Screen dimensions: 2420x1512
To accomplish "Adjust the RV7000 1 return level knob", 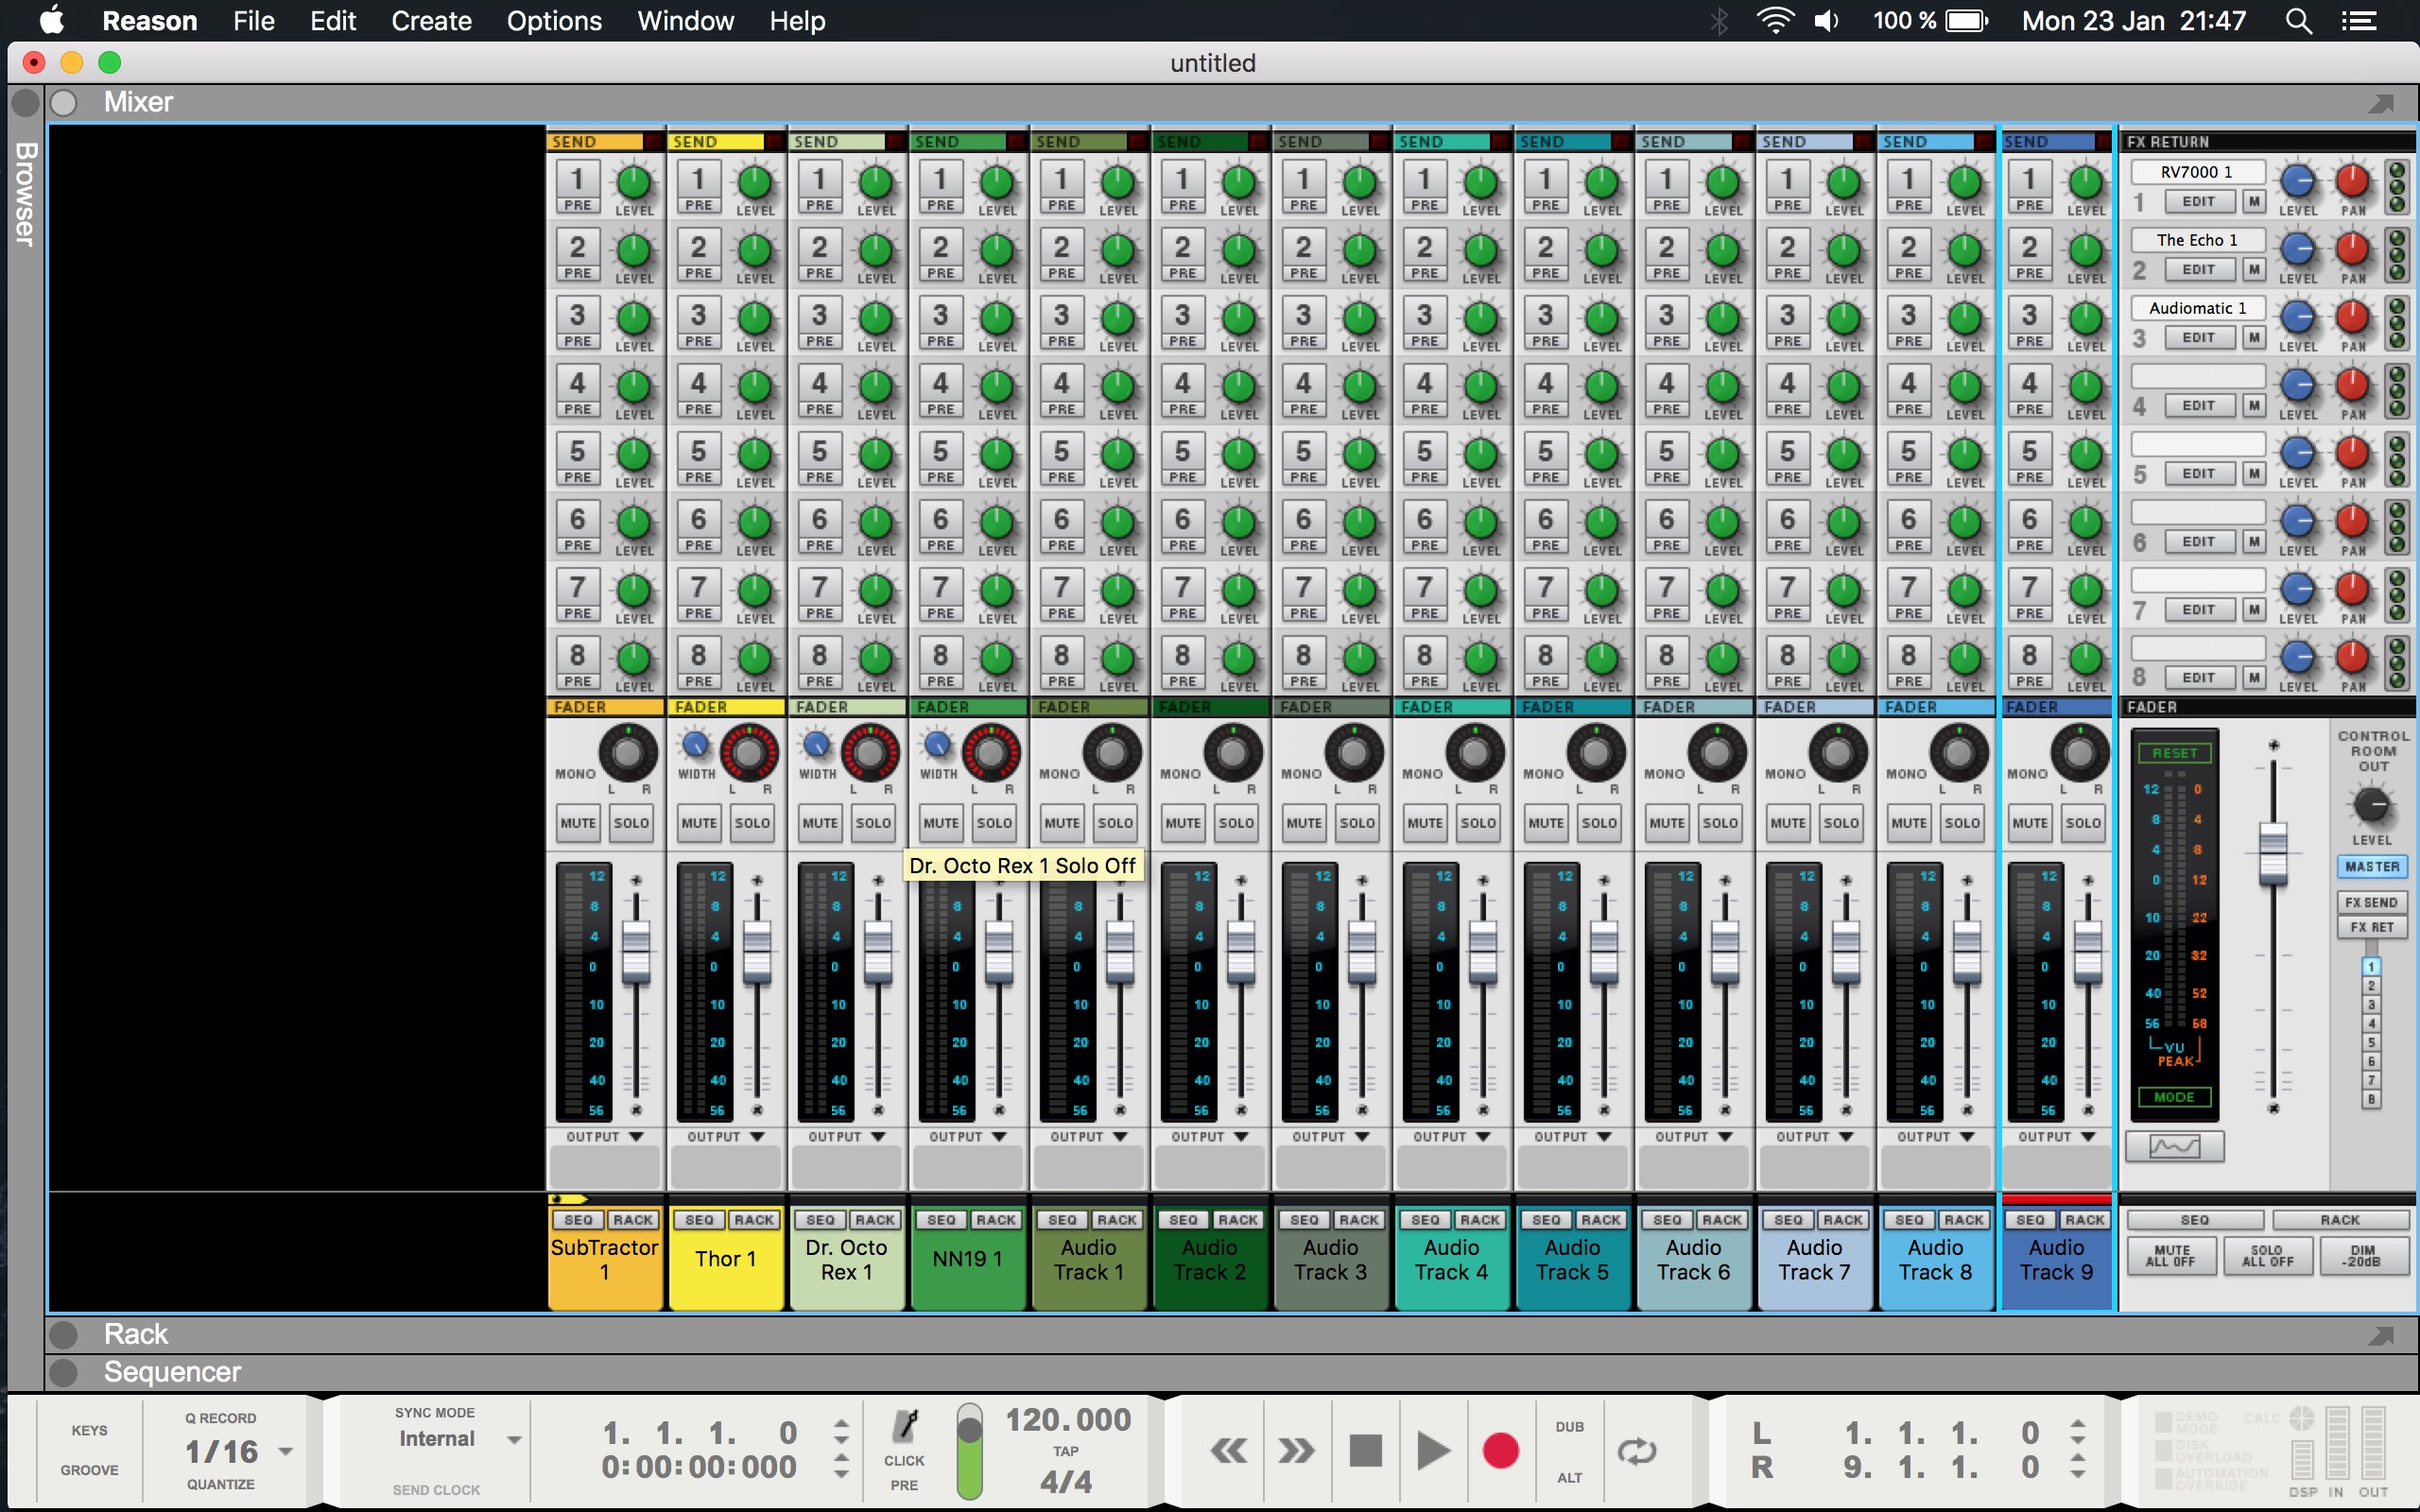I will pyautogui.click(x=2298, y=182).
